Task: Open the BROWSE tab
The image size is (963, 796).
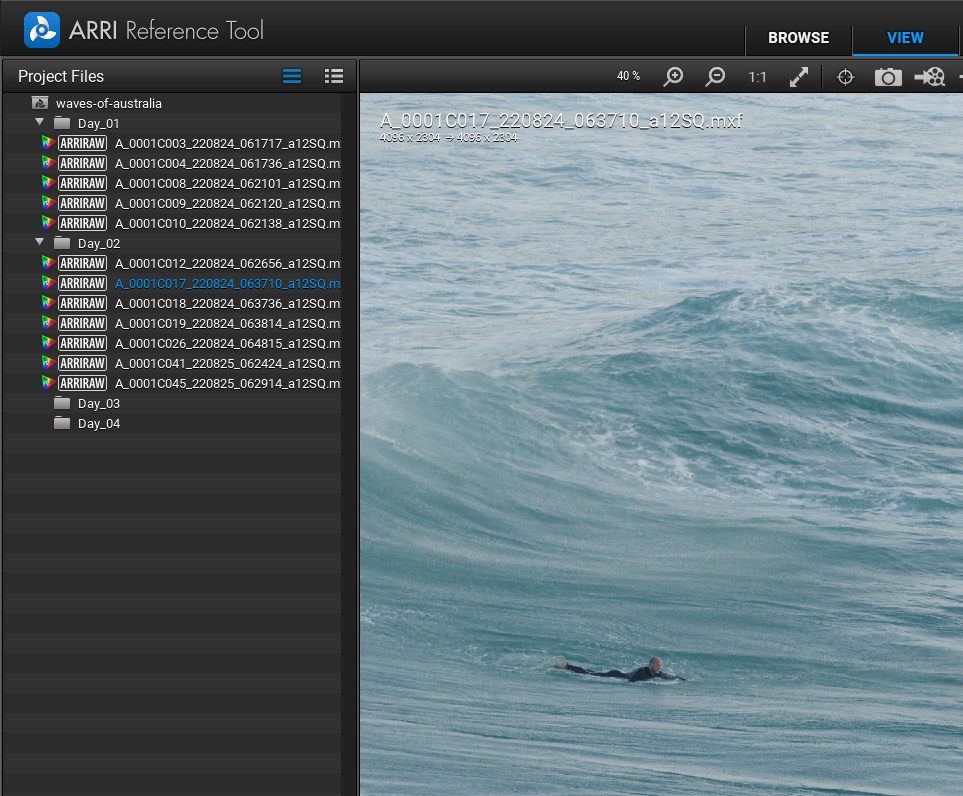Action: click(x=798, y=38)
